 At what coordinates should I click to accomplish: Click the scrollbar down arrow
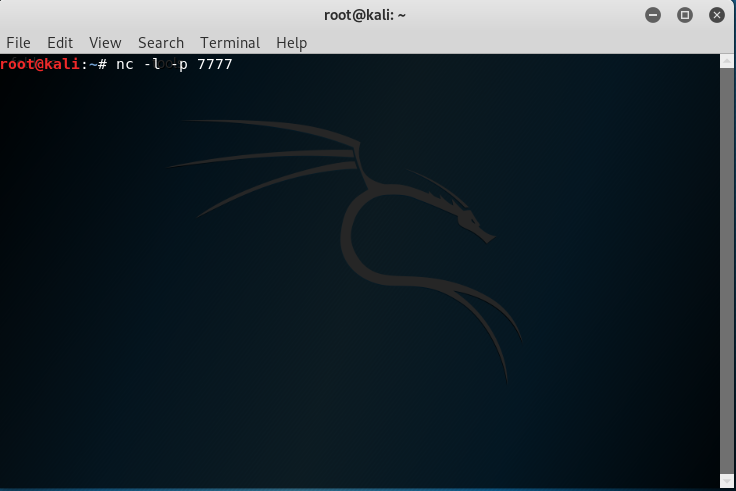(727, 481)
